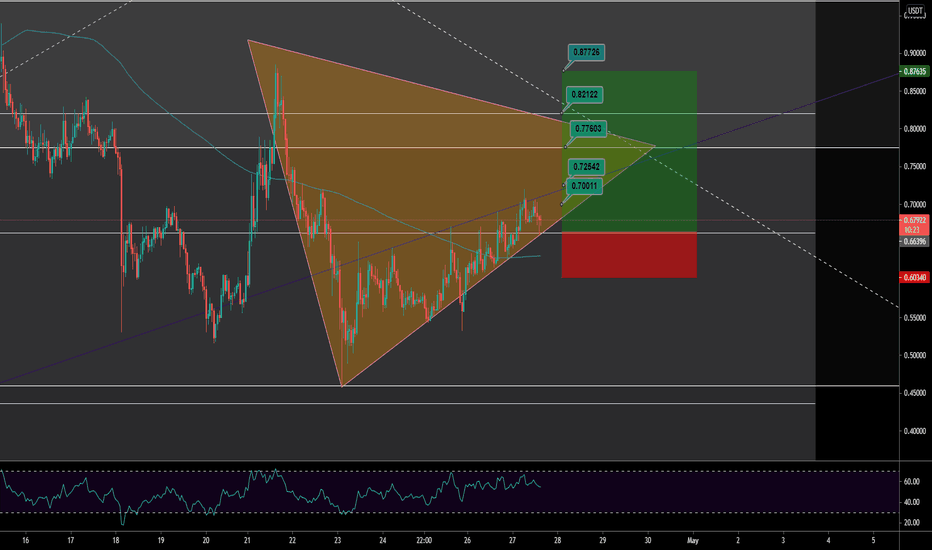Image resolution: width=932 pixels, height=550 pixels.
Task: Click the 0.40000 price axis tick
Action: tap(915, 430)
